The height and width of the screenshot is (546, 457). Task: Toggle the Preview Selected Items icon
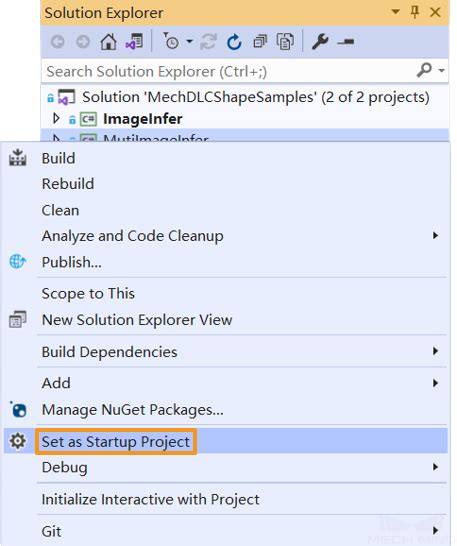click(346, 42)
